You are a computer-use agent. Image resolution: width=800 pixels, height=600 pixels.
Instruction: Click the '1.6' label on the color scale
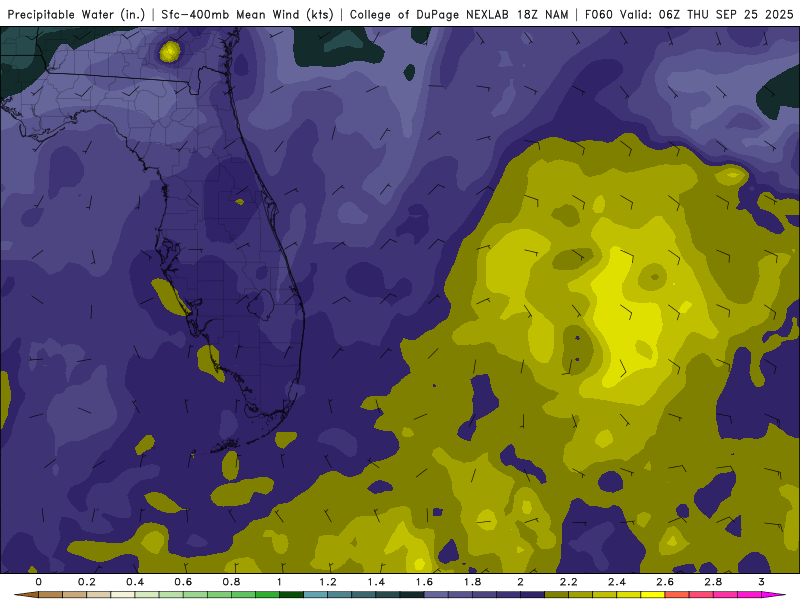coord(424,582)
